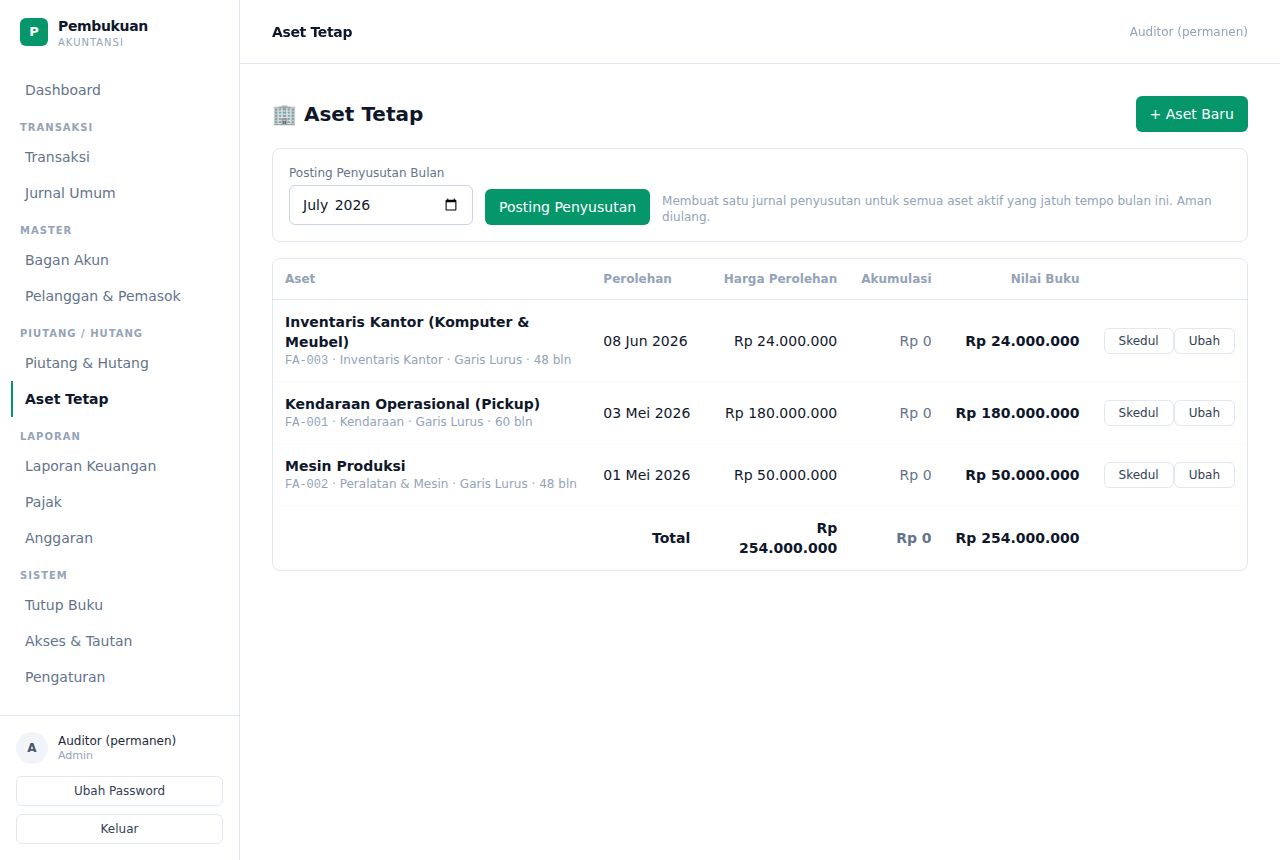Click the Perolehan column header
The image size is (1280, 860).
pos(637,279)
